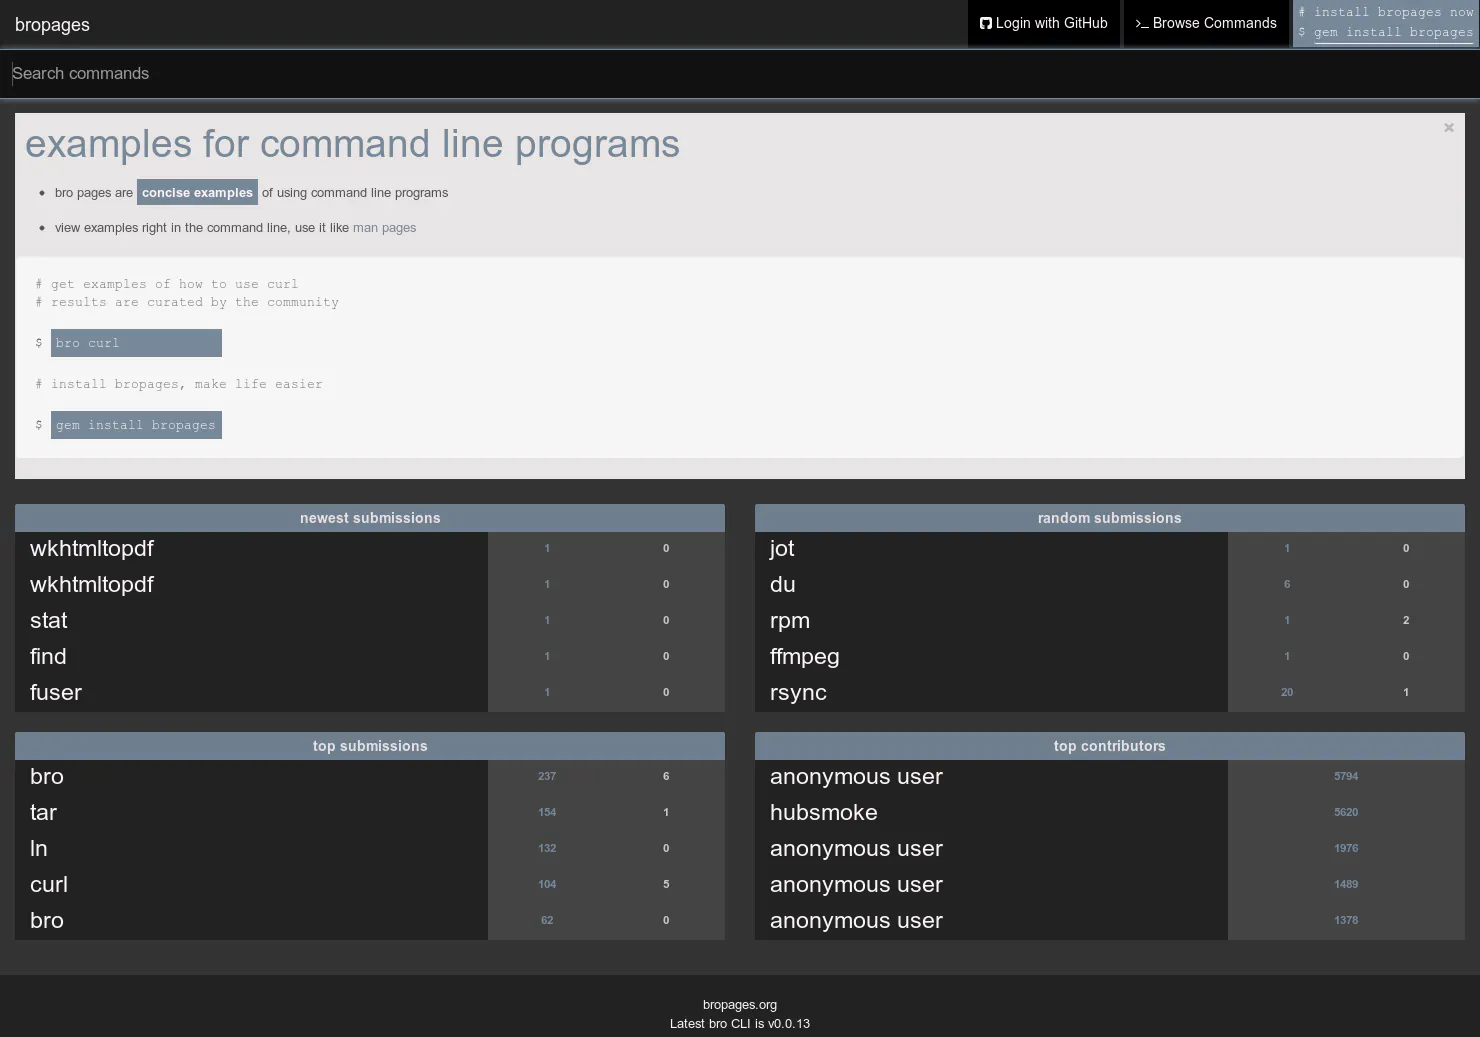The width and height of the screenshot is (1480, 1037).
Task: Select the banner's gem install bropages snippet
Action: [136, 425]
